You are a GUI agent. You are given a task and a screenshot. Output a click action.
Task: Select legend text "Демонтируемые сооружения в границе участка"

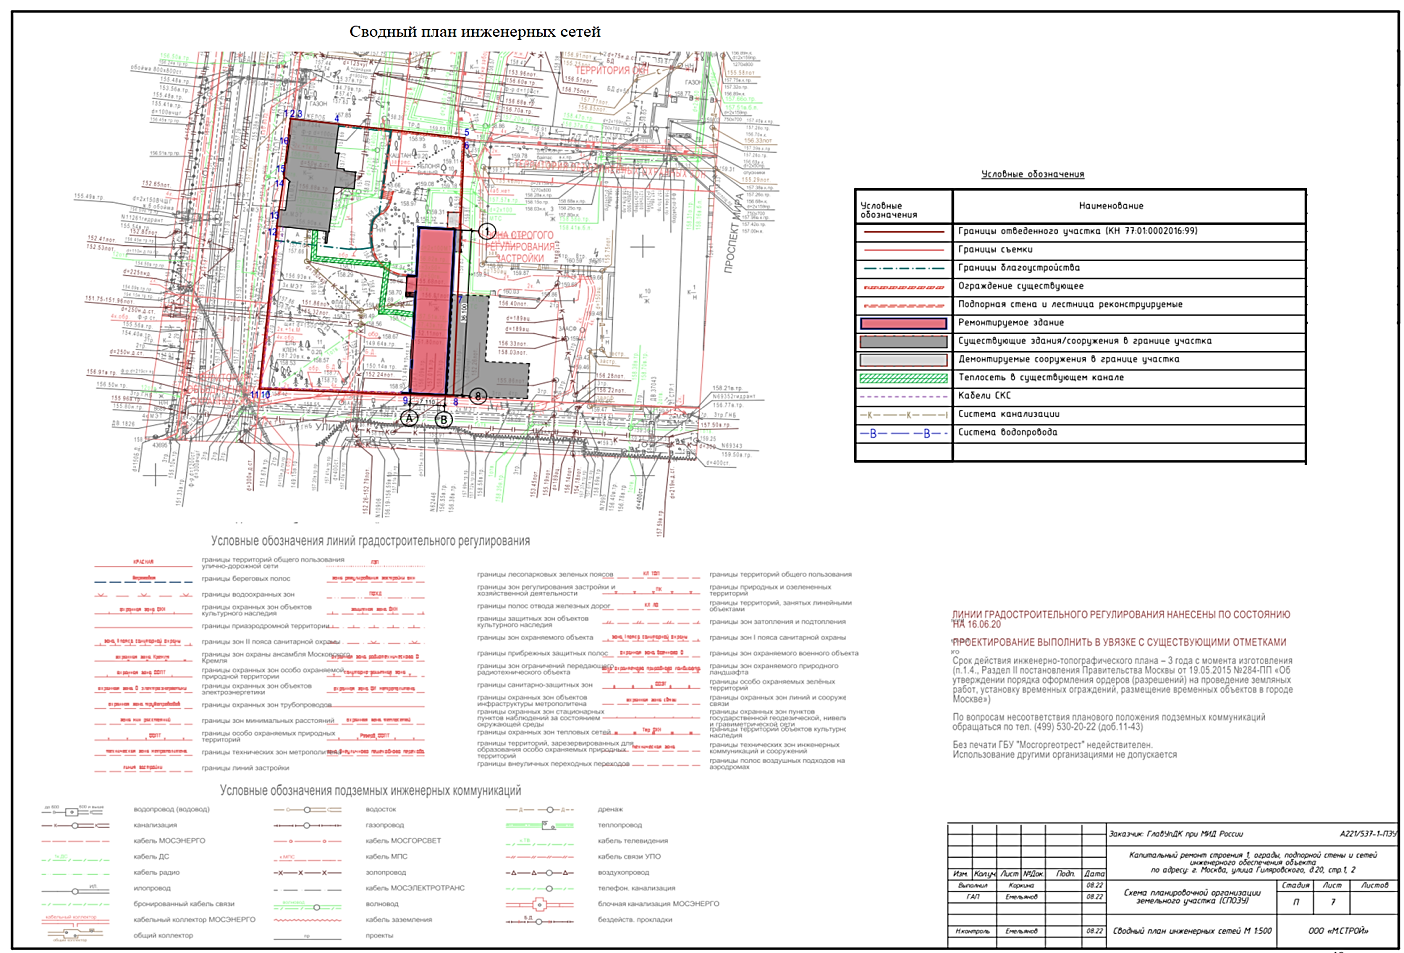(1069, 359)
